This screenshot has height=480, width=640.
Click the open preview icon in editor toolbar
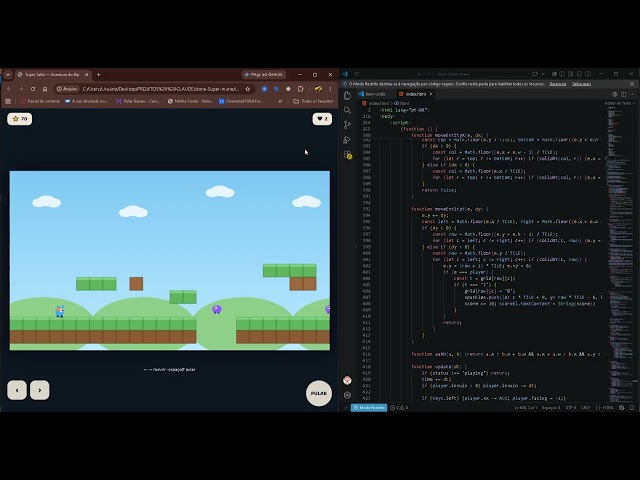(x=615, y=94)
